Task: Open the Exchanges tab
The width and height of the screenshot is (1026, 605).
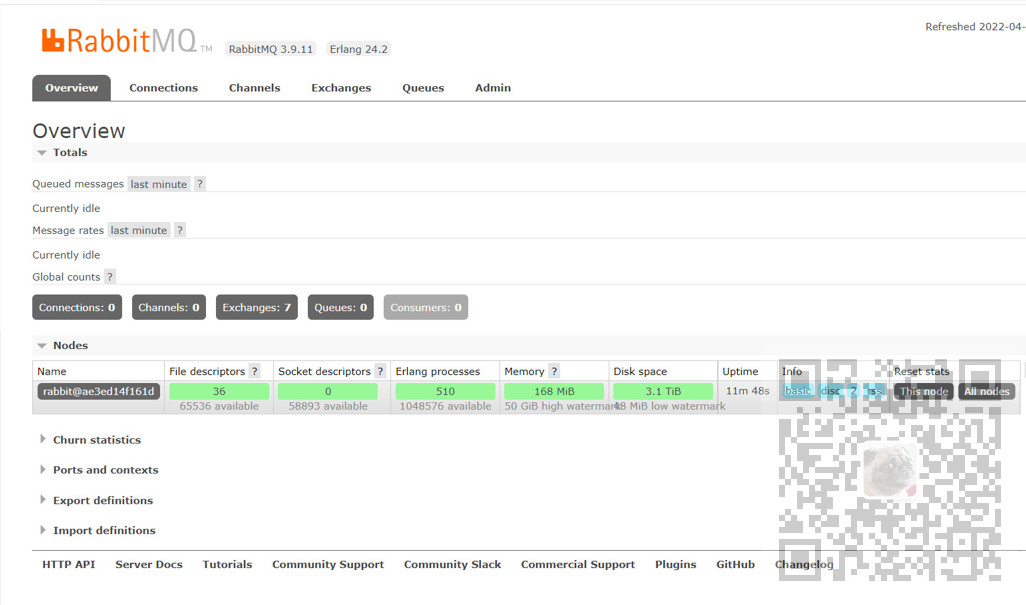Action: [x=341, y=88]
